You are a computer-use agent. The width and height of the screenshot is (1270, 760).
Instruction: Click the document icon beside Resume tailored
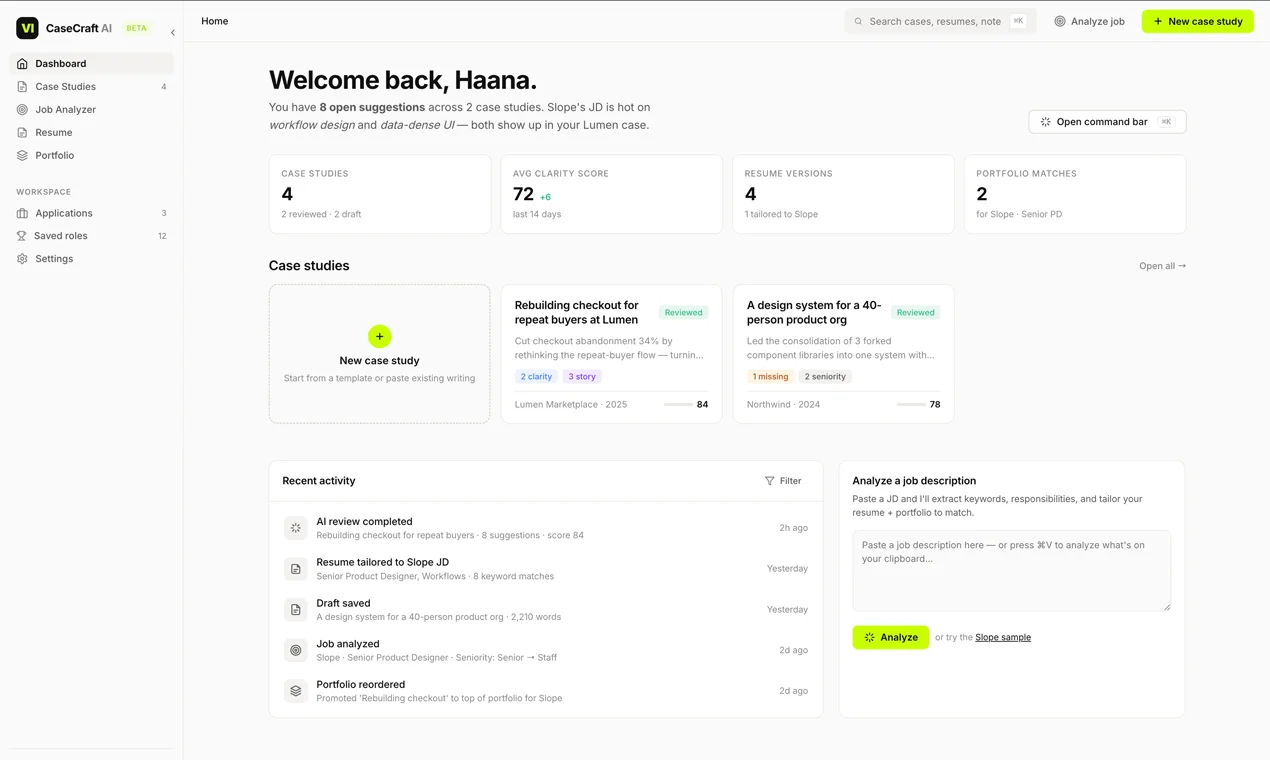coord(295,569)
